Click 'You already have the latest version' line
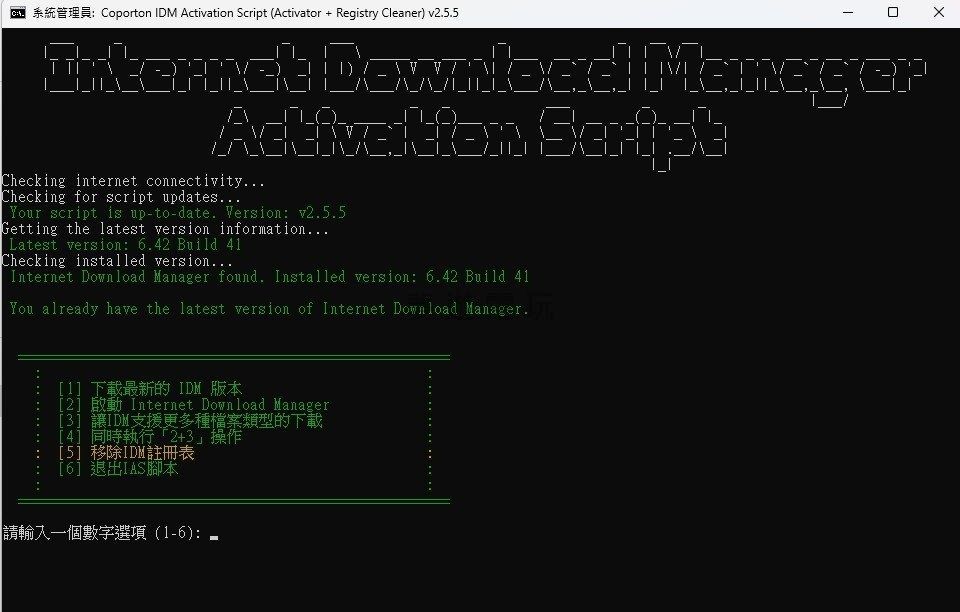This screenshot has width=960, height=612. [x=269, y=308]
